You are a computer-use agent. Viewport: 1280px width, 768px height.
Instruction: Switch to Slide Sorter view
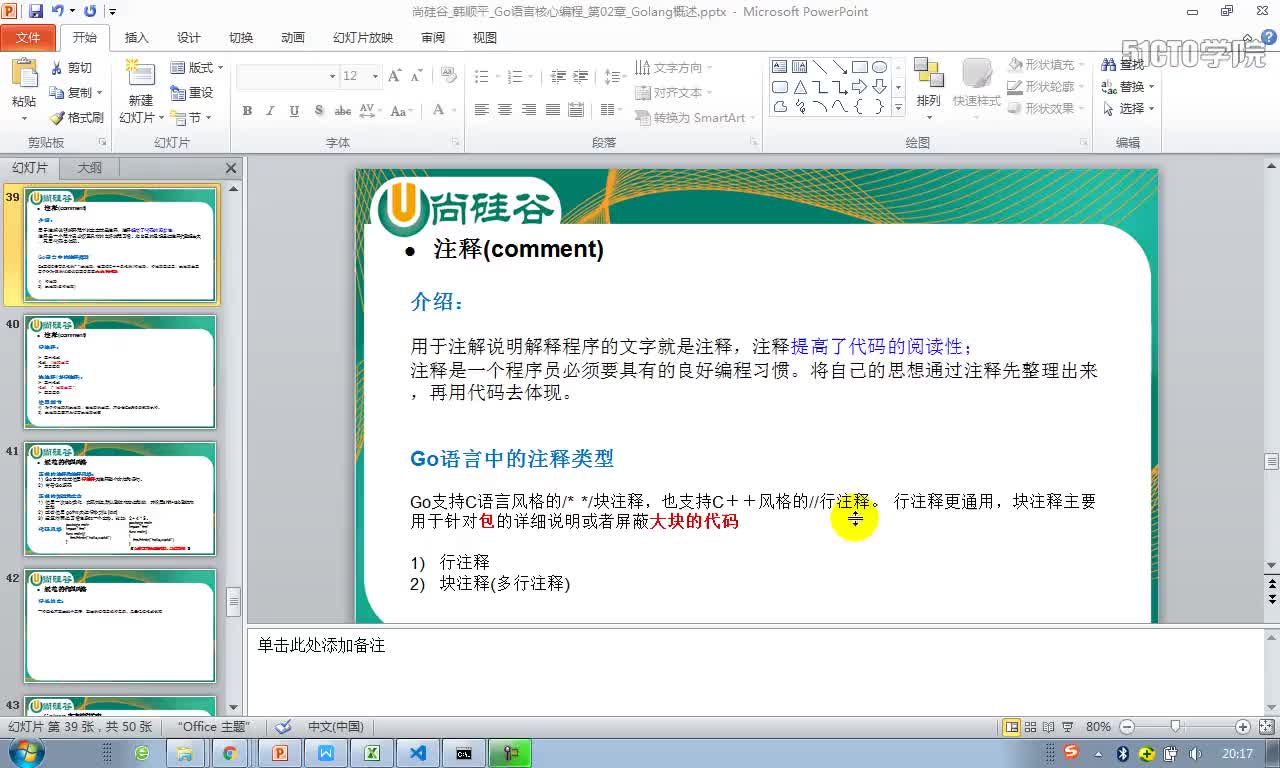[x=1031, y=727]
